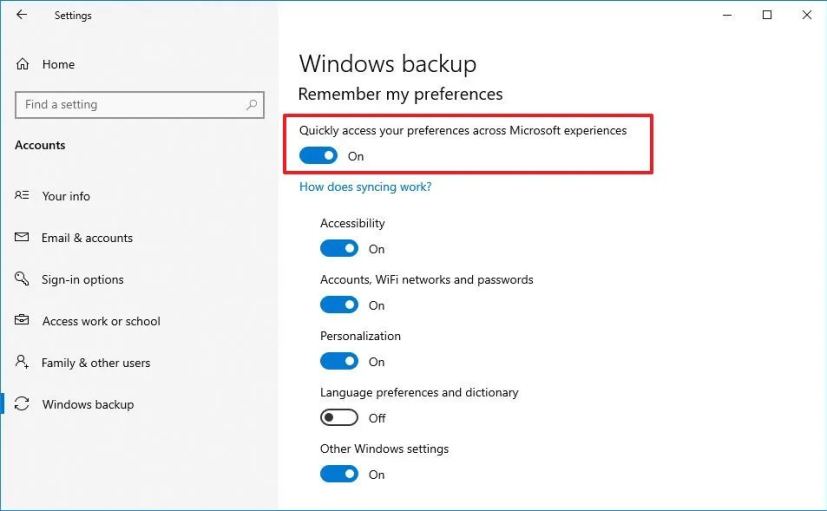827x511 pixels.
Task: Toggle Accounts, WiFi networks and passwords
Action: click(339, 305)
